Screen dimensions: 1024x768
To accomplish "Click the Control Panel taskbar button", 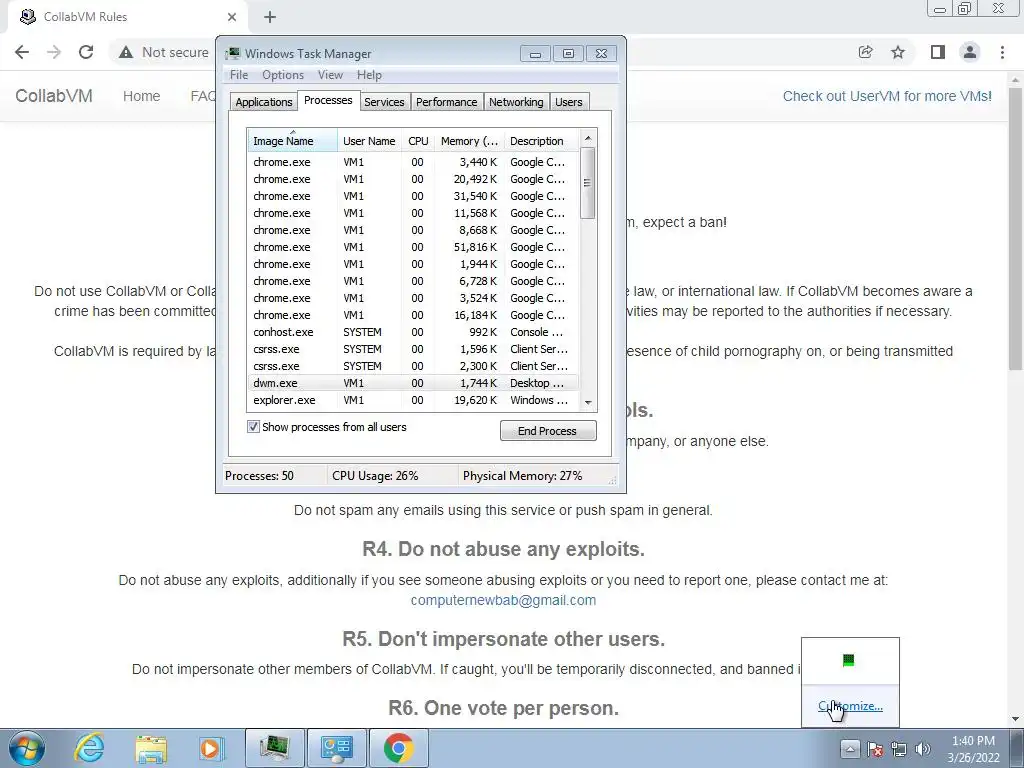I will coord(337,748).
